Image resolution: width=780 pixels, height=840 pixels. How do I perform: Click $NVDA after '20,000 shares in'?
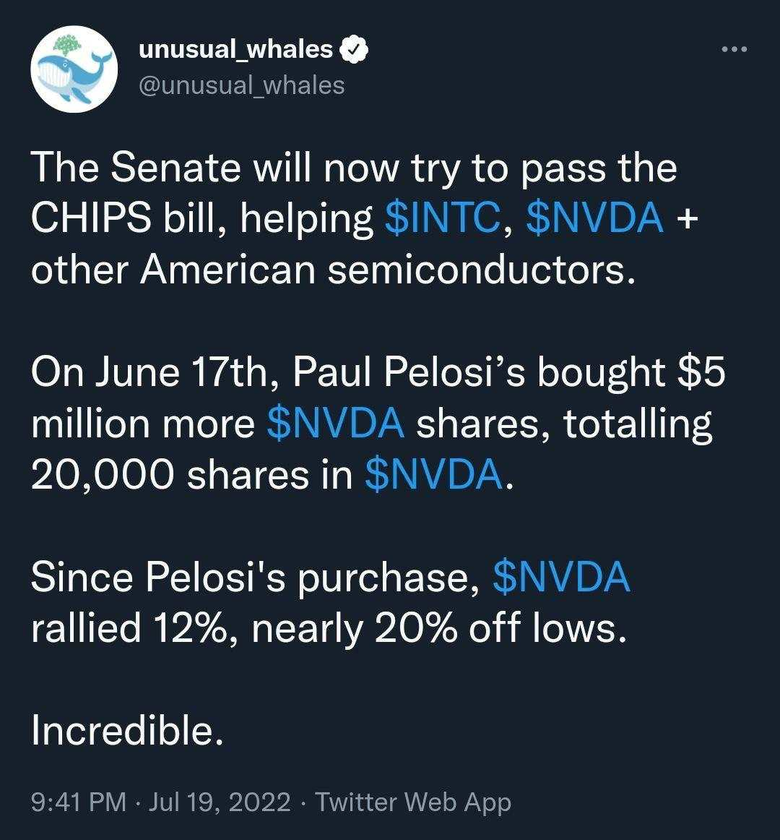(x=434, y=475)
